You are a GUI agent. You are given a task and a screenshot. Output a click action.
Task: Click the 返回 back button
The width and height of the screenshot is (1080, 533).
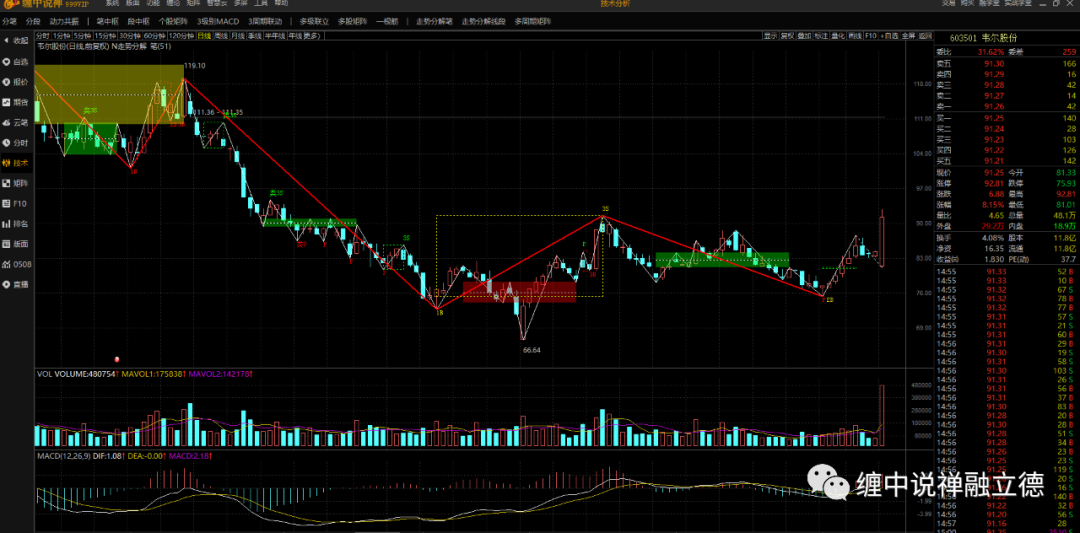[925, 36]
